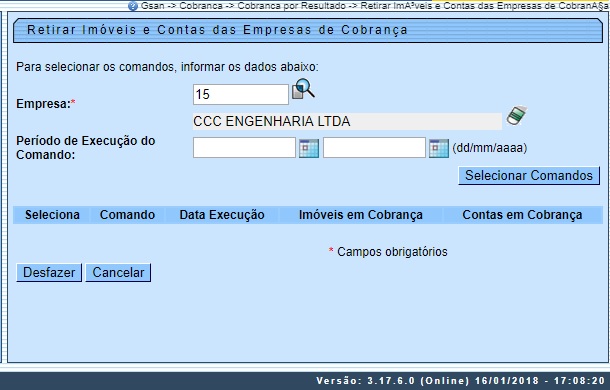Click the Comando column header
The height and width of the screenshot is (390, 610).
tap(127, 215)
